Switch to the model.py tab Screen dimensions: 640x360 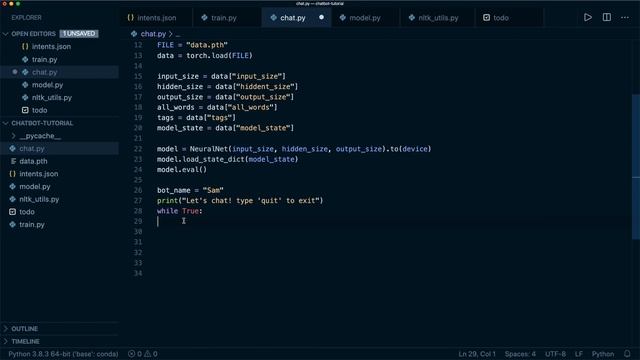coord(364,18)
